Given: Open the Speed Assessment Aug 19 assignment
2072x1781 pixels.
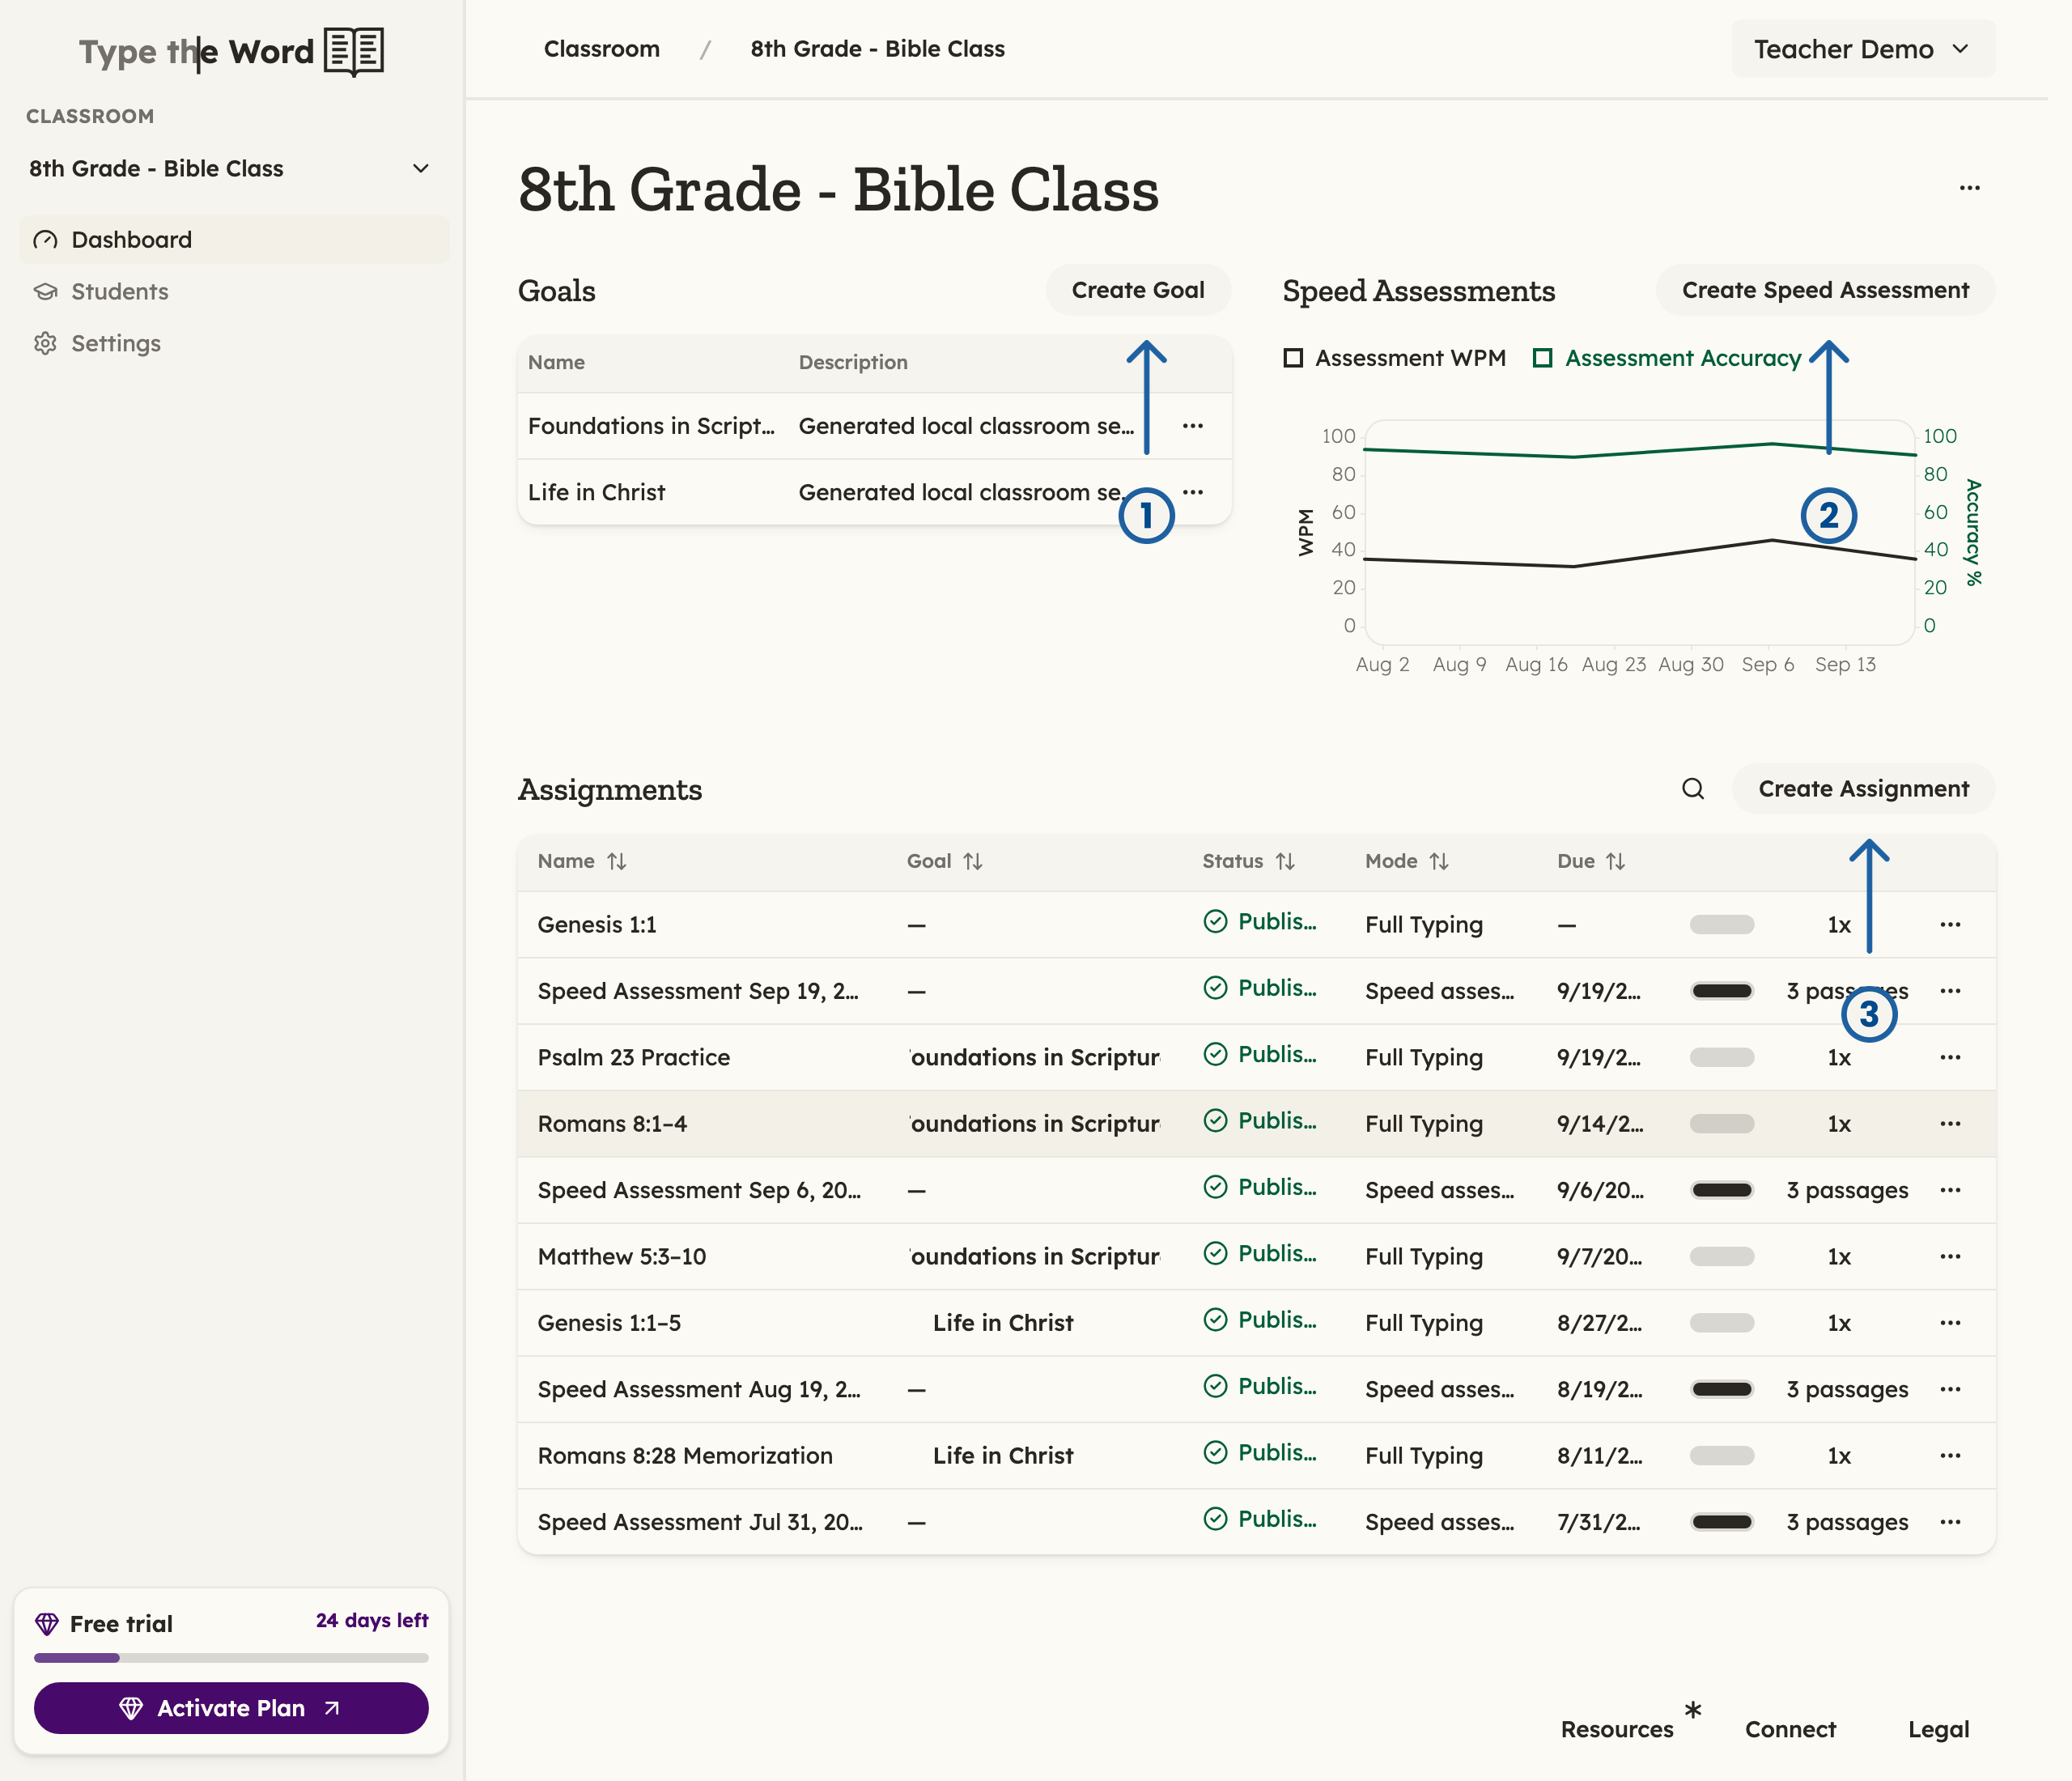Looking at the screenshot, I should [x=698, y=1389].
